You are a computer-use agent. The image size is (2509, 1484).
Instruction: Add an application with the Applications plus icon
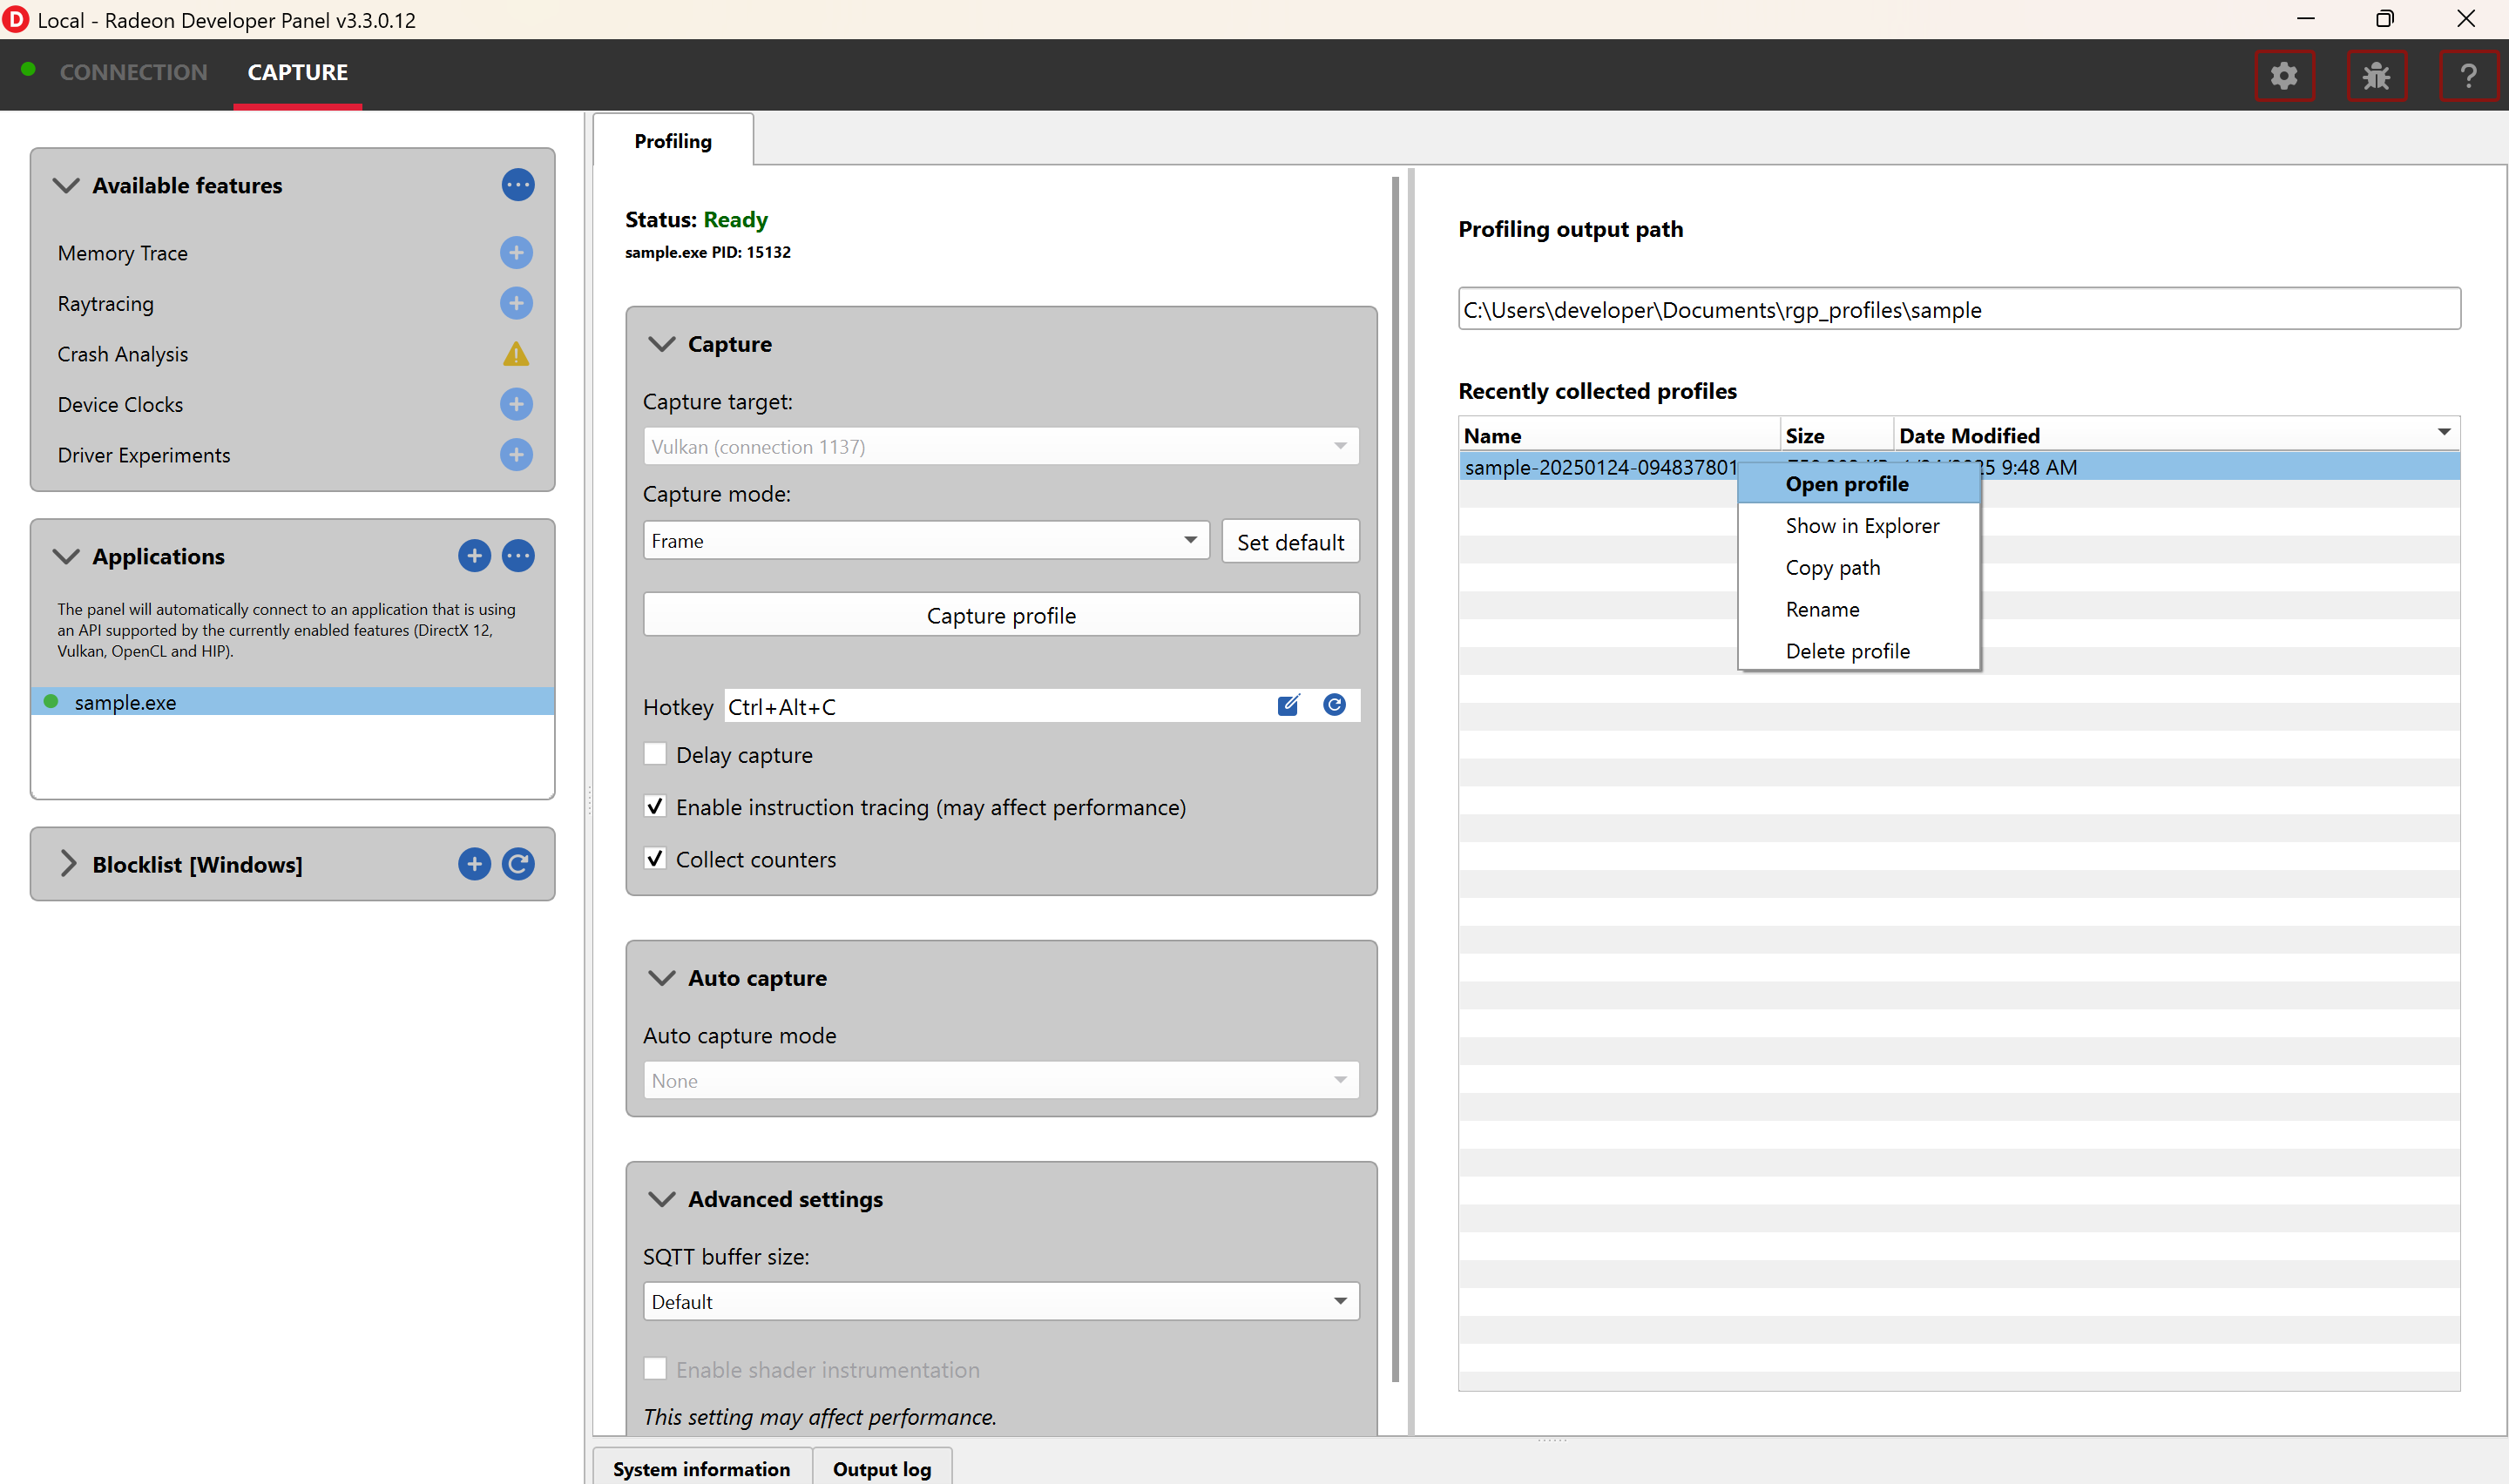click(x=474, y=556)
